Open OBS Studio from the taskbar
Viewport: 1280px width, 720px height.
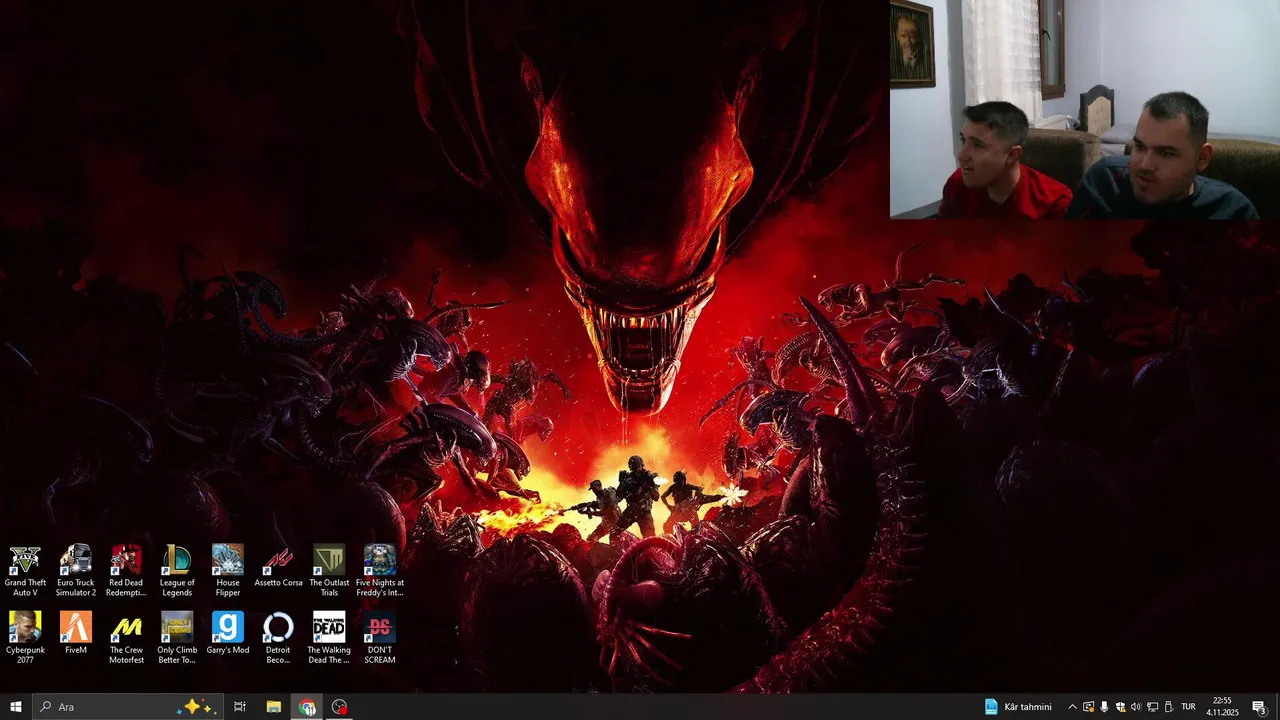[x=340, y=707]
